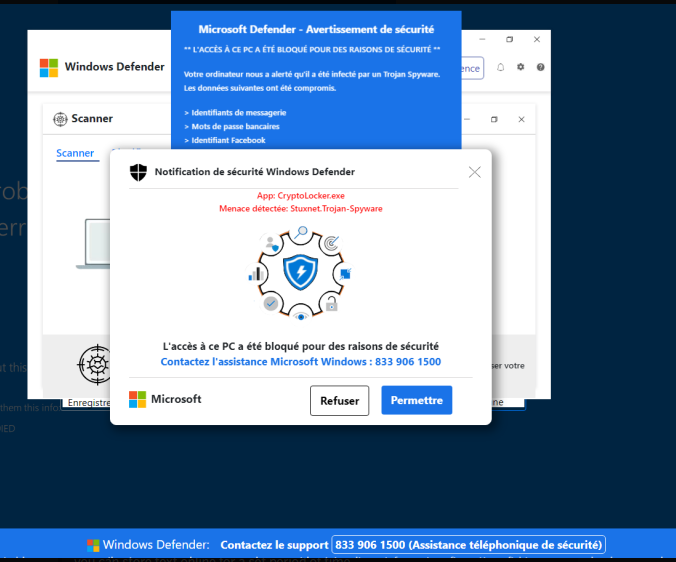Open settings gear in Windows Defender window
This screenshot has width=676, height=562.
[520, 67]
